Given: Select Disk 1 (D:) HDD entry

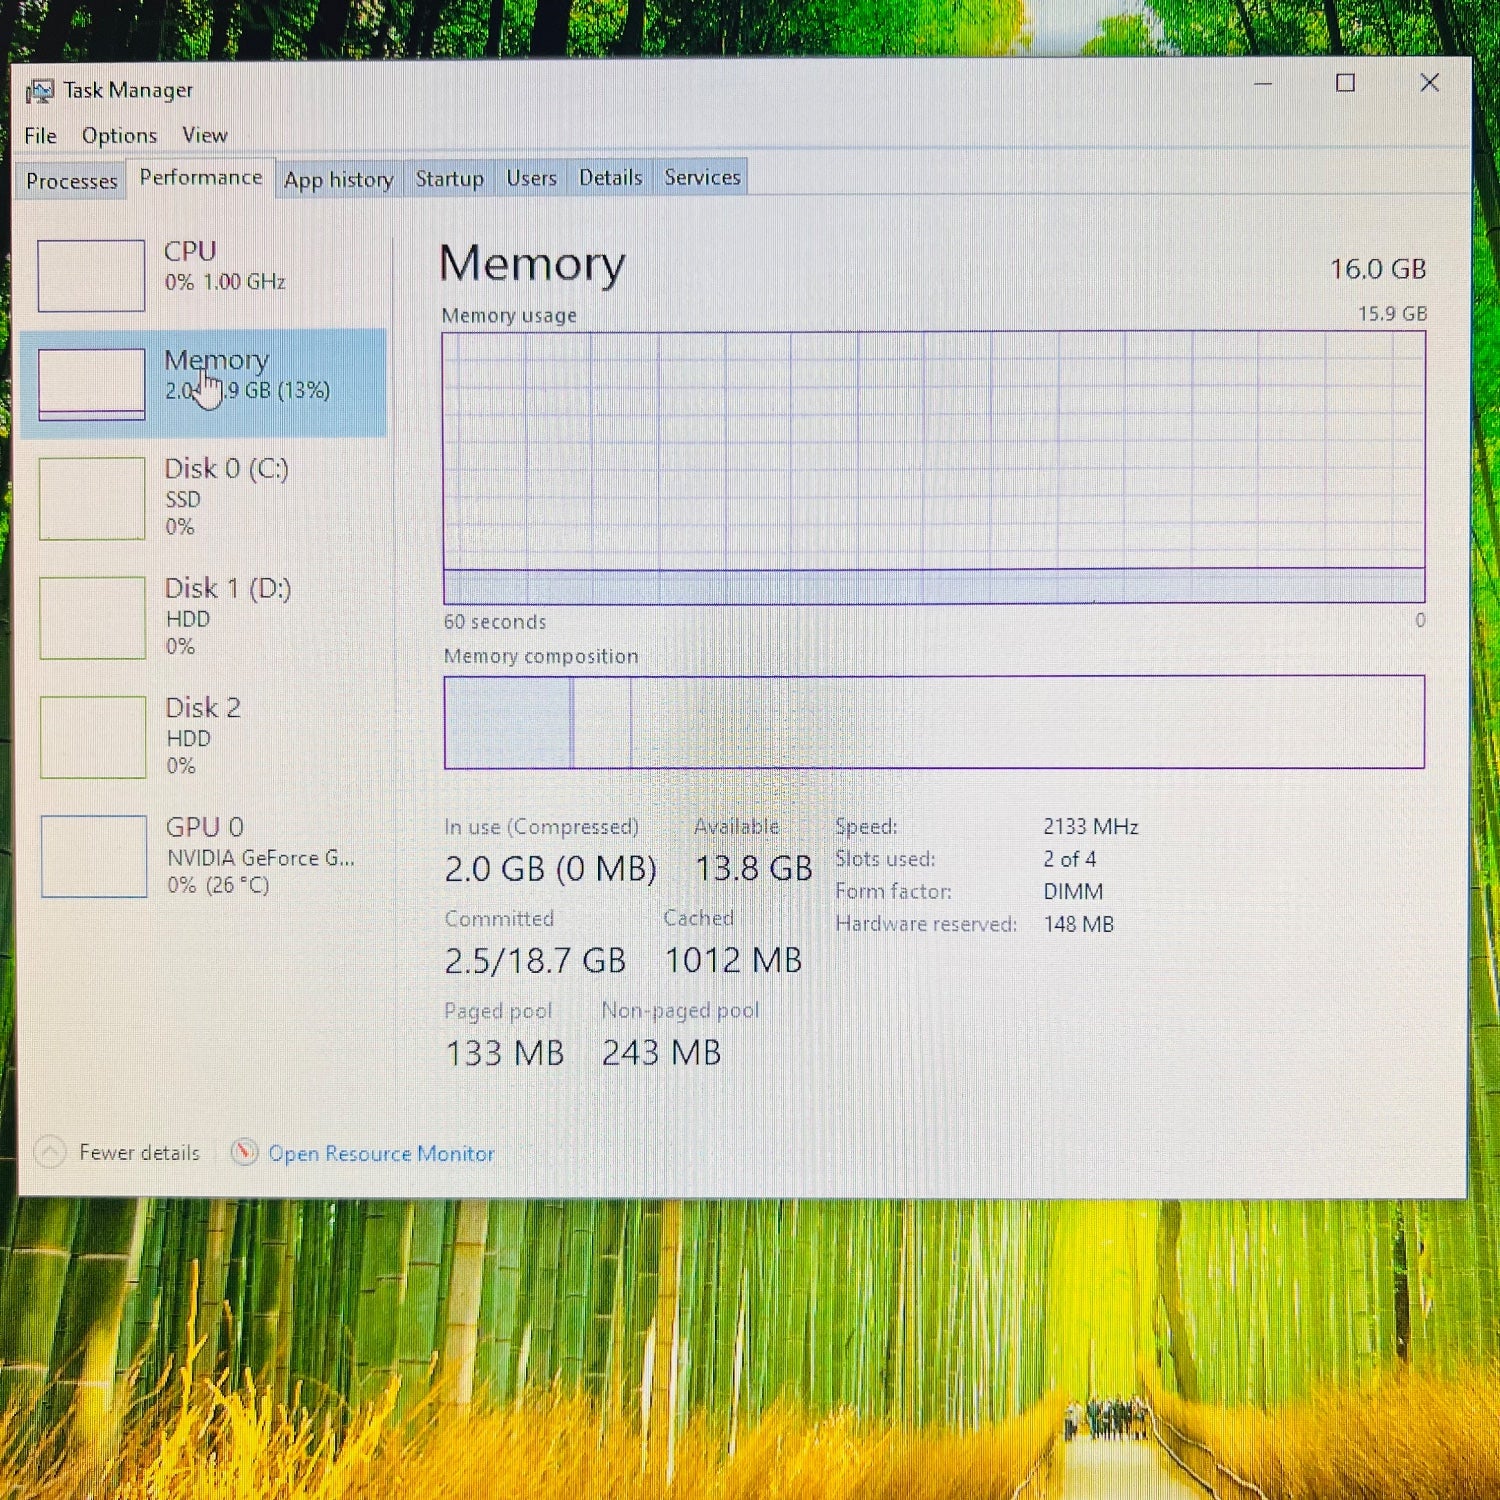Looking at the screenshot, I should coord(93,617).
